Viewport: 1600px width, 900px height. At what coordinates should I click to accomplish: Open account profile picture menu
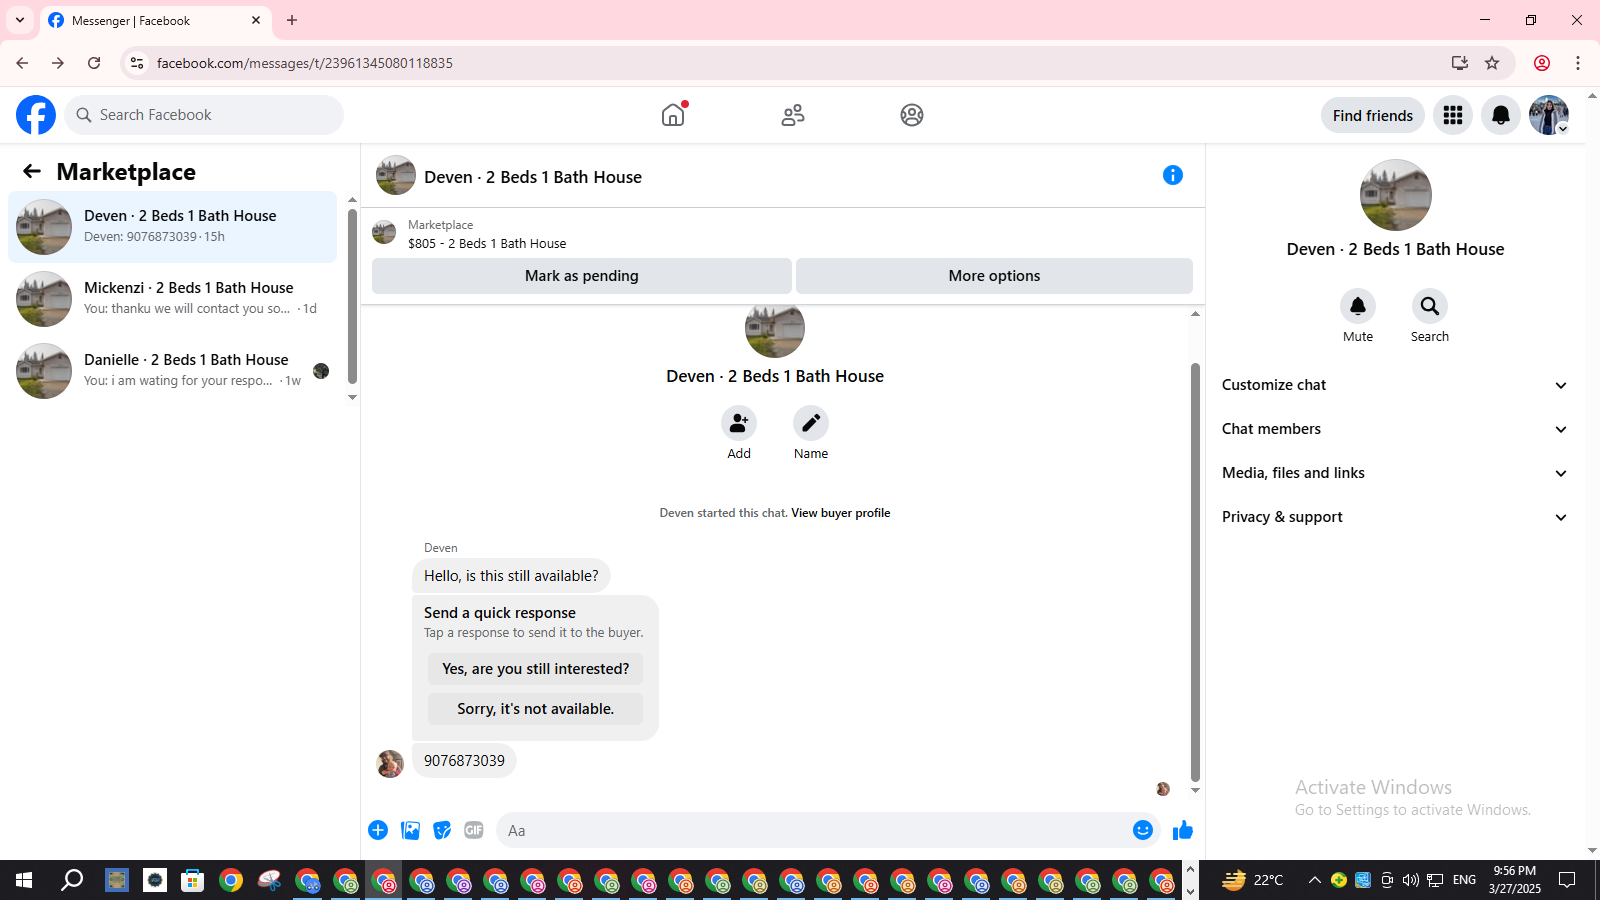coord(1549,115)
